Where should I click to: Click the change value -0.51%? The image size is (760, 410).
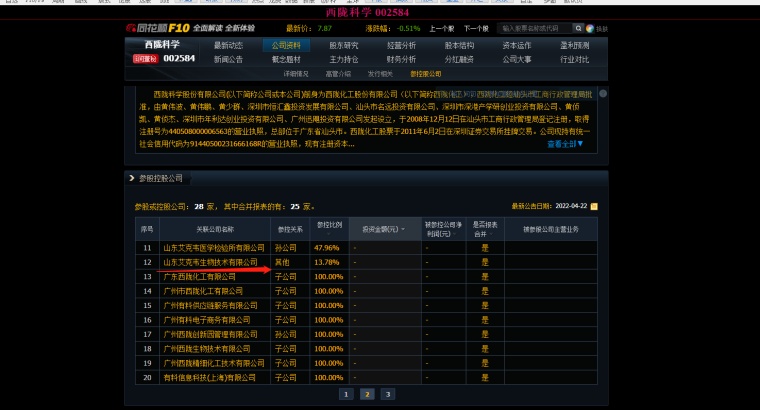(x=407, y=29)
